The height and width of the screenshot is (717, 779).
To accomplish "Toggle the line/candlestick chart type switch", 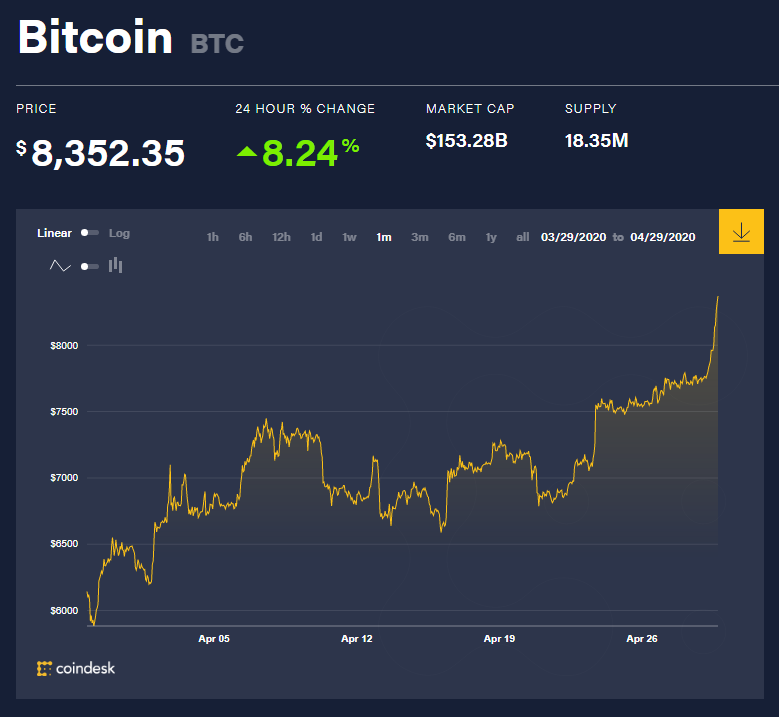I will 90,266.
